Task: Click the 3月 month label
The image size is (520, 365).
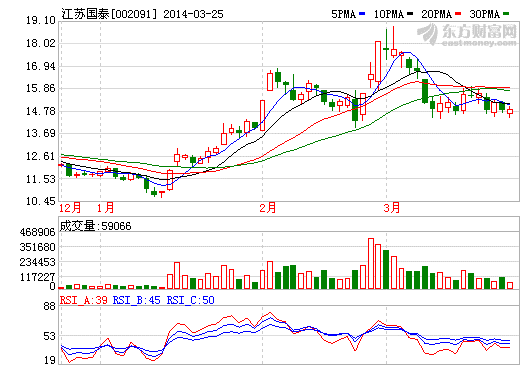Action: (392, 208)
